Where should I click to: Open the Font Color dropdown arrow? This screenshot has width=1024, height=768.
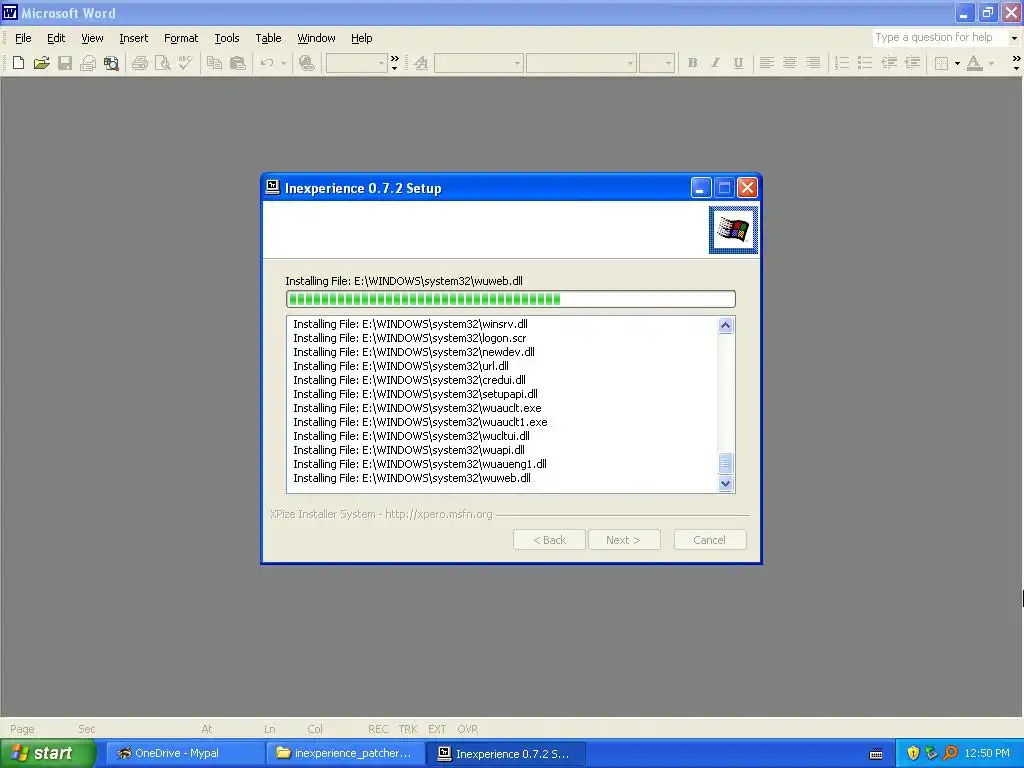click(x=991, y=63)
